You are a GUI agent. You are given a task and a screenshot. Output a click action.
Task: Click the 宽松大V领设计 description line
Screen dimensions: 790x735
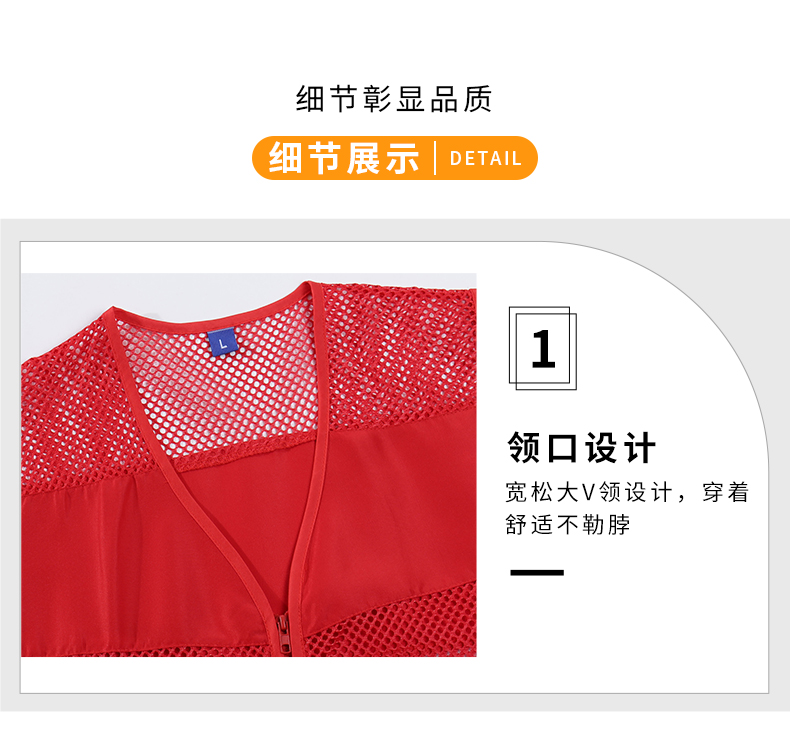pyautogui.click(x=627, y=492)
